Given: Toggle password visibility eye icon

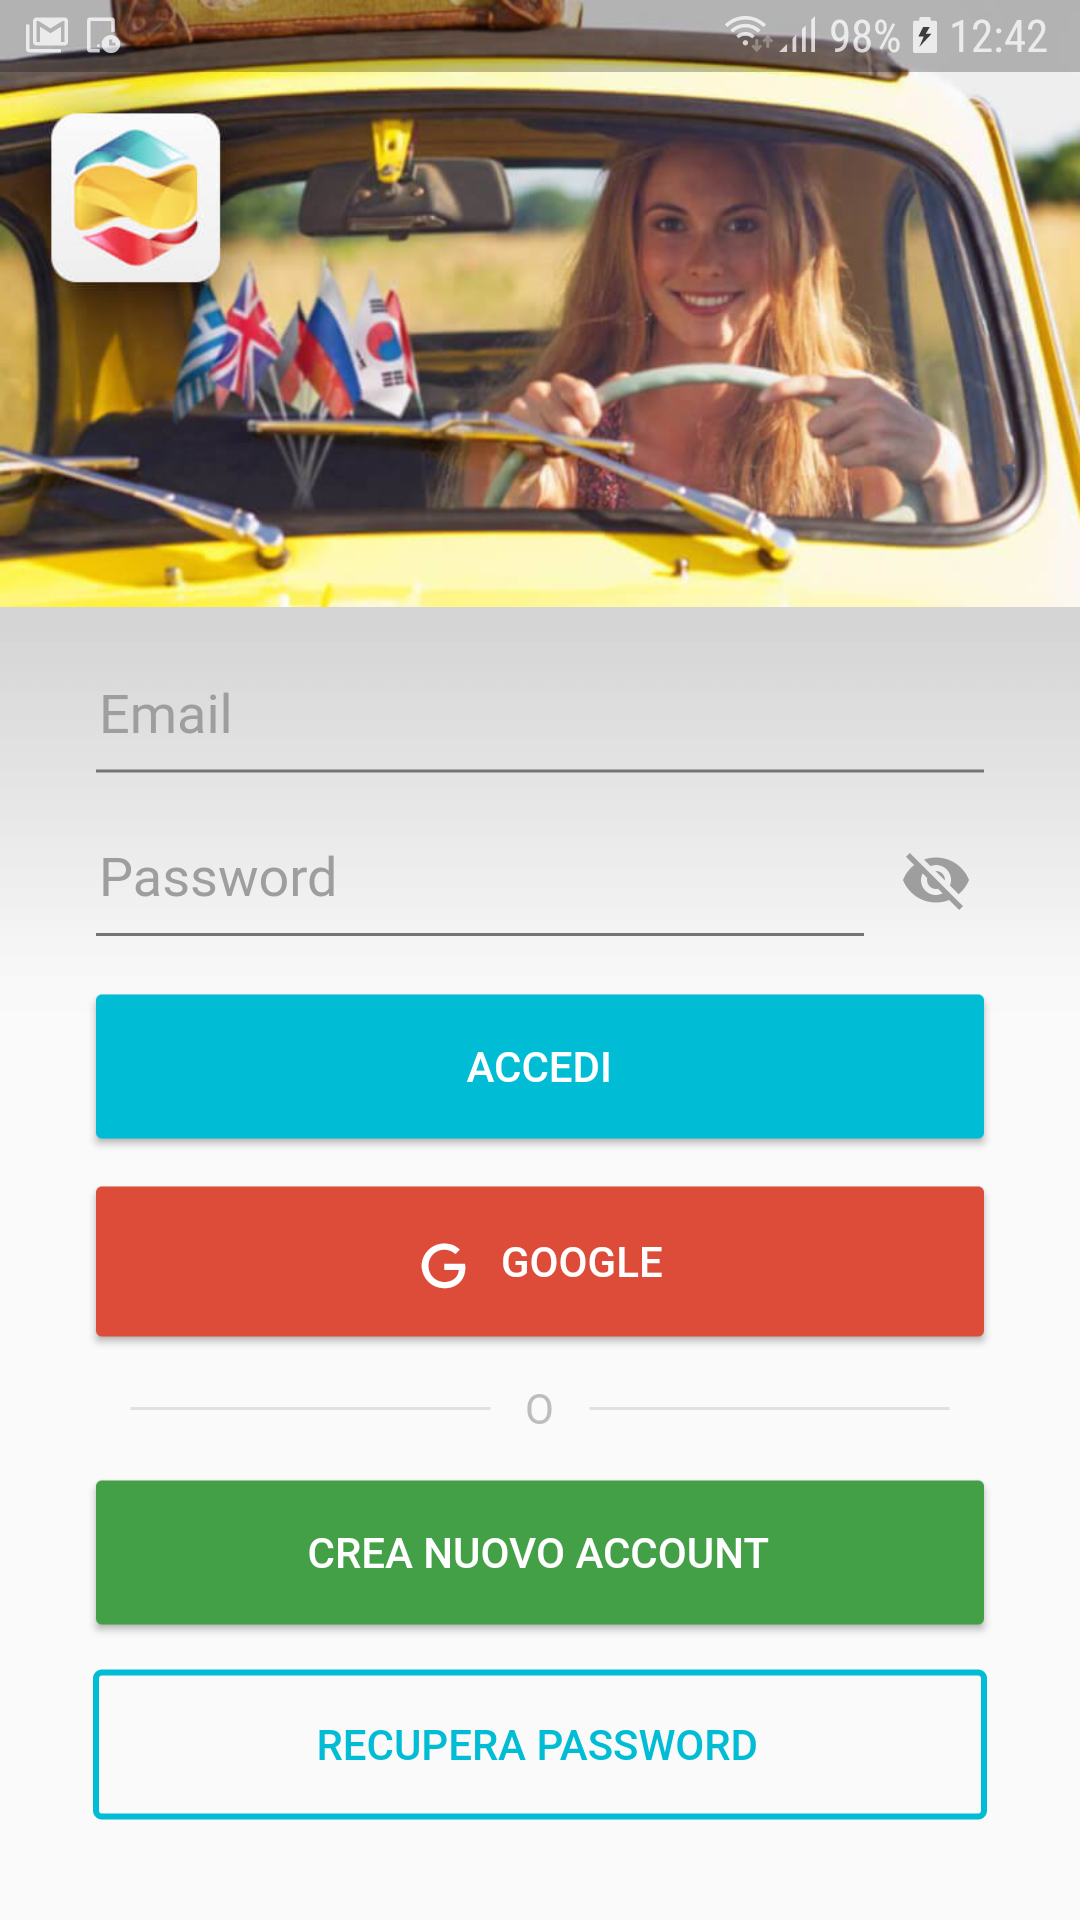Looking at the screenshot, I should click(x=936, y=880).
